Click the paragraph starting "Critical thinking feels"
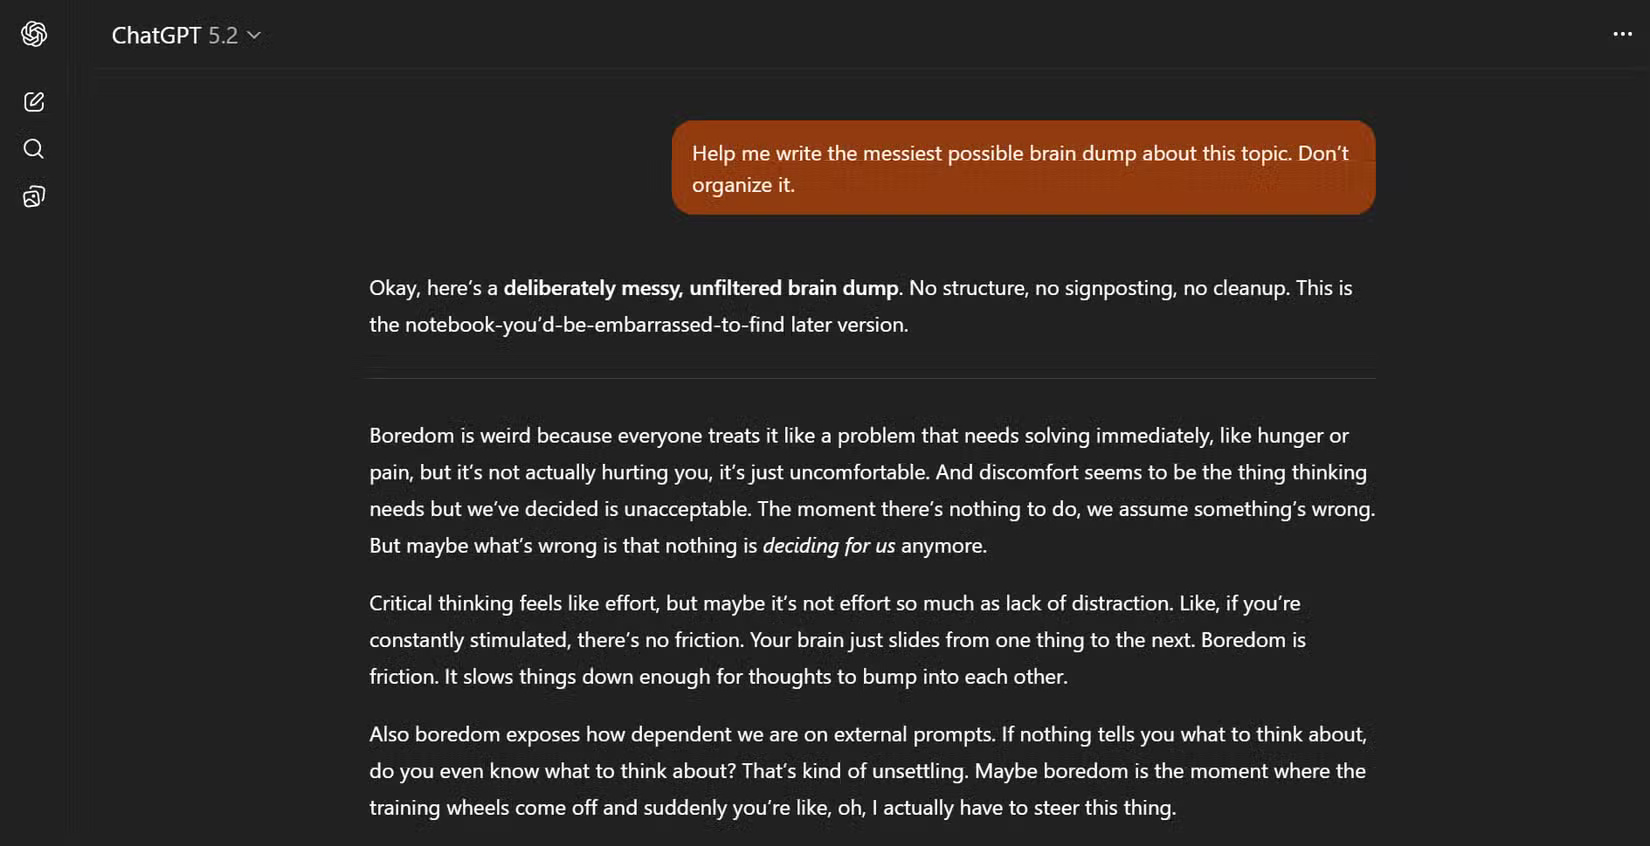The width and height of the screenshot is (1650, 846). point(837,640)
